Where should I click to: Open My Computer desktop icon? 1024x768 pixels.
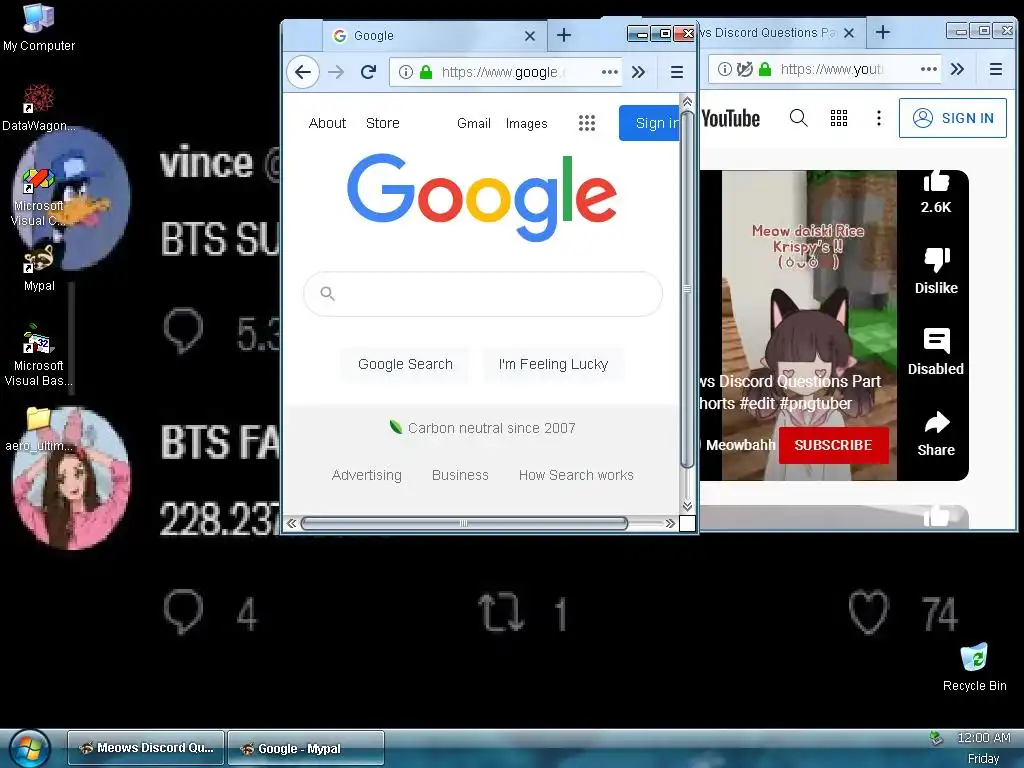tap(38, 27)
